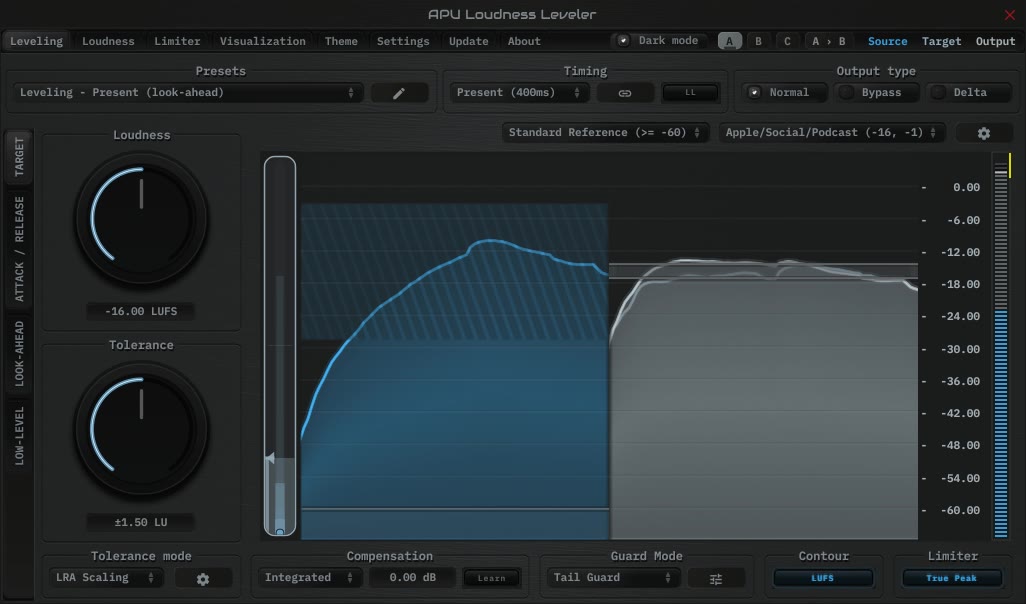This screenshot has width=1026, height=604.
Task: Click the ±1.50 LU value field
Action: pos(141,522)
